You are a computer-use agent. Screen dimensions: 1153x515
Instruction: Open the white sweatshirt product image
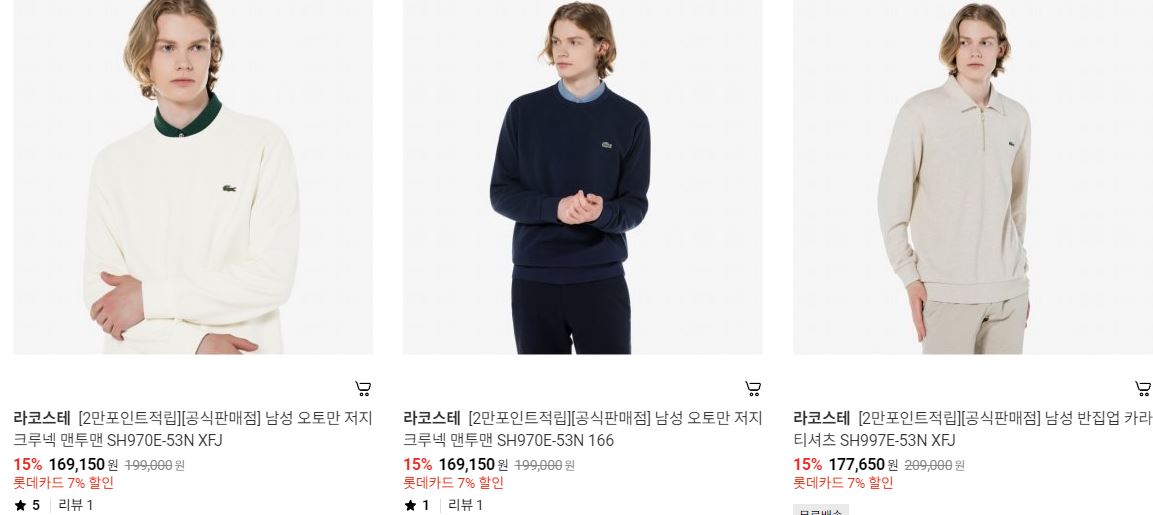click(x=193, y=177)
